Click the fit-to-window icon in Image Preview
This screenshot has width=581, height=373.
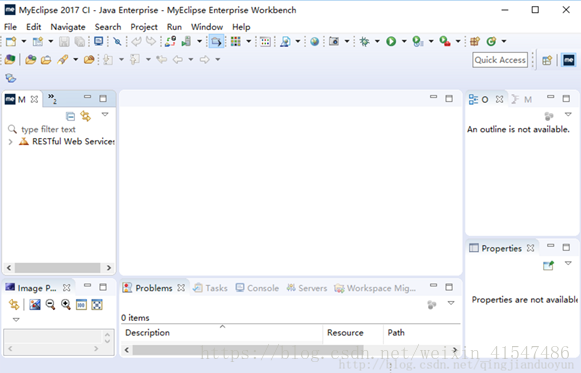point(97,305)
